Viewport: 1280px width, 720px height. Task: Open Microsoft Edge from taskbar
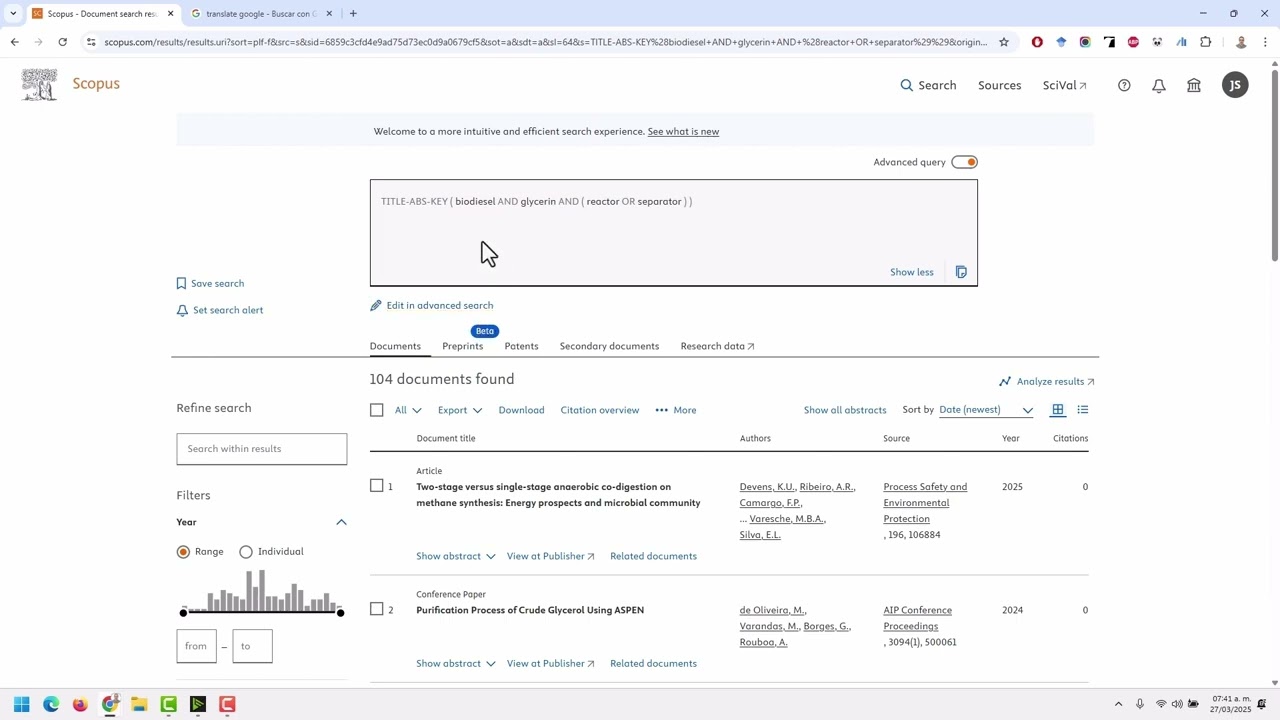click(x=51, y=705)
